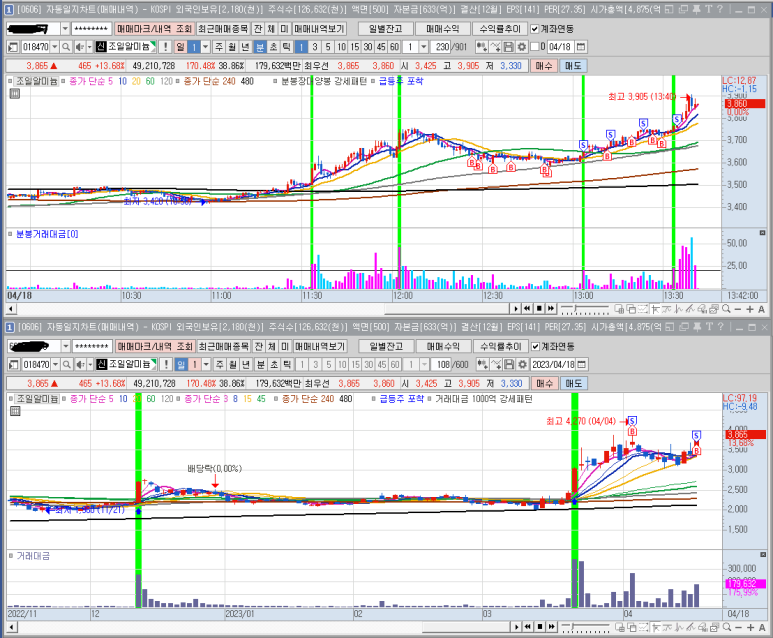The height and width of the screenshot is (638, 773).
Task: Click candle count field 230 in top window
Action: [441, 47]
